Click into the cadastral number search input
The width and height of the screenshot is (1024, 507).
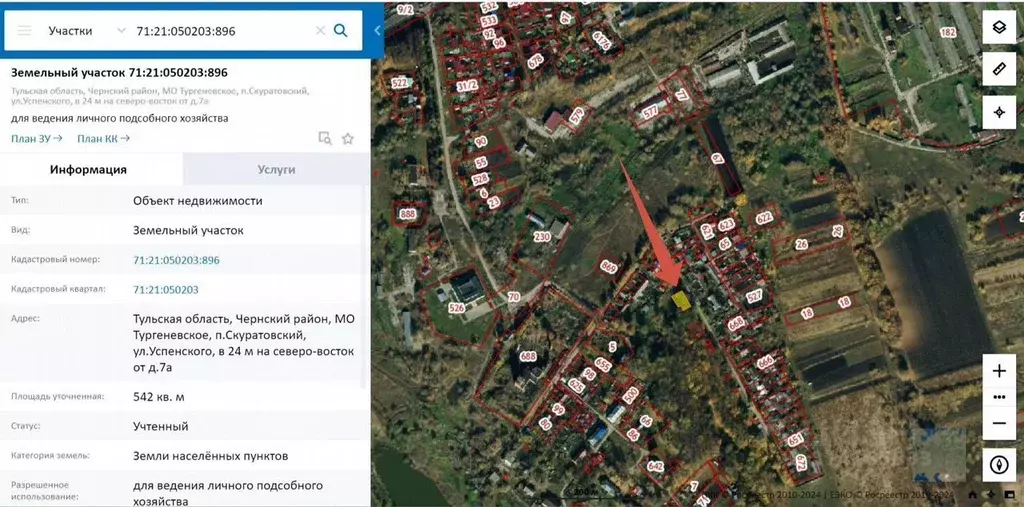point(220,31)
